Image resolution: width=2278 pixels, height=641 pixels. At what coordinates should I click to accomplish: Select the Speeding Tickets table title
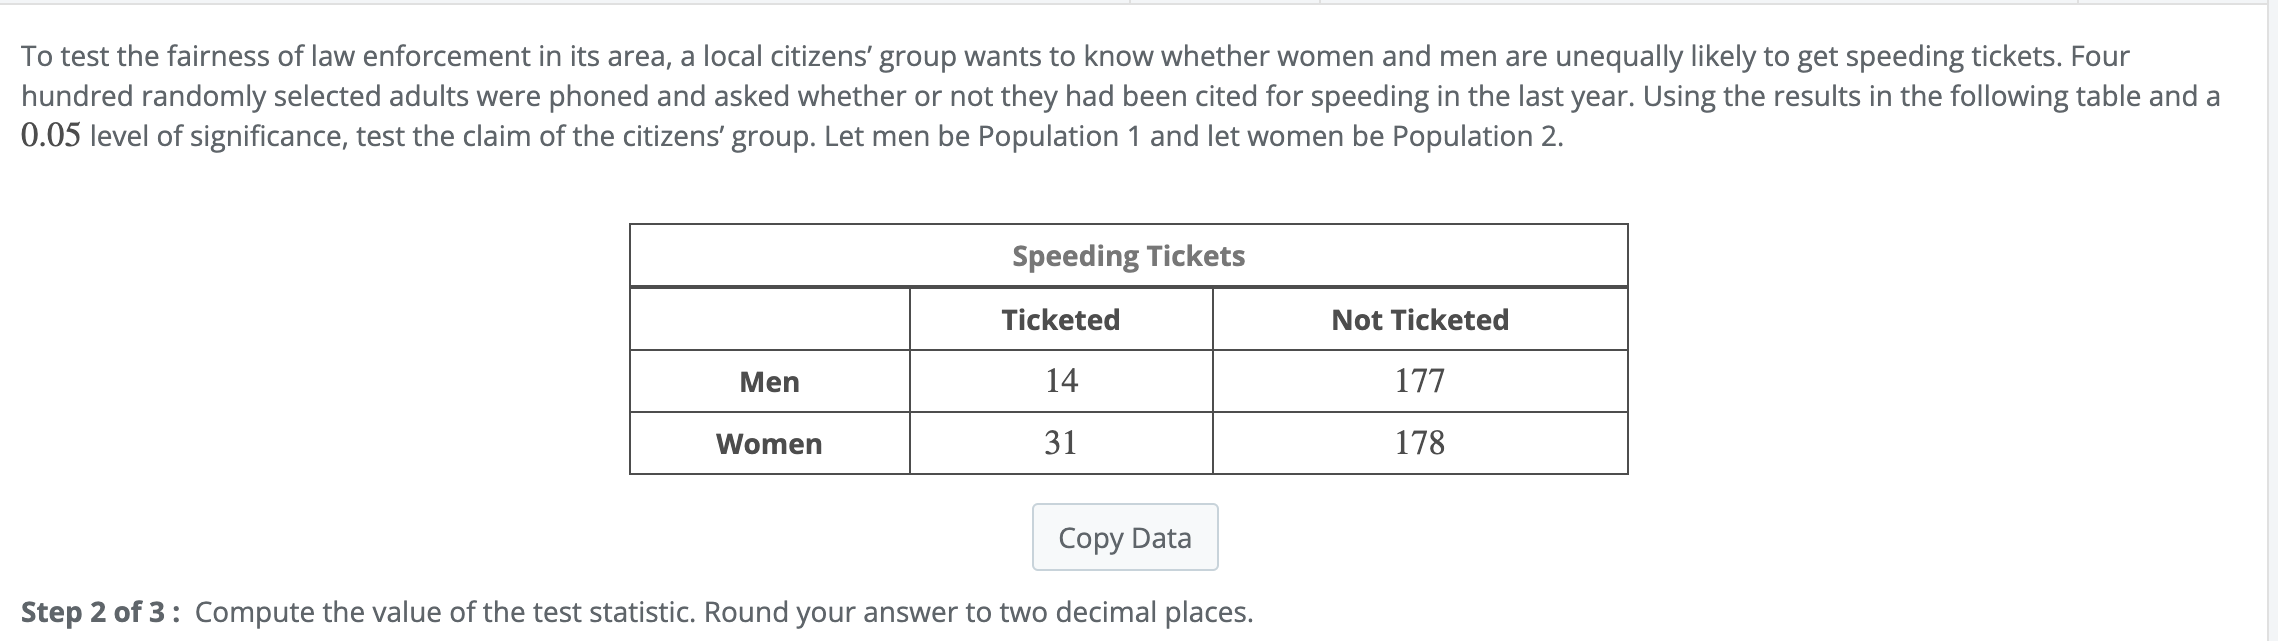coord(1128,256)
